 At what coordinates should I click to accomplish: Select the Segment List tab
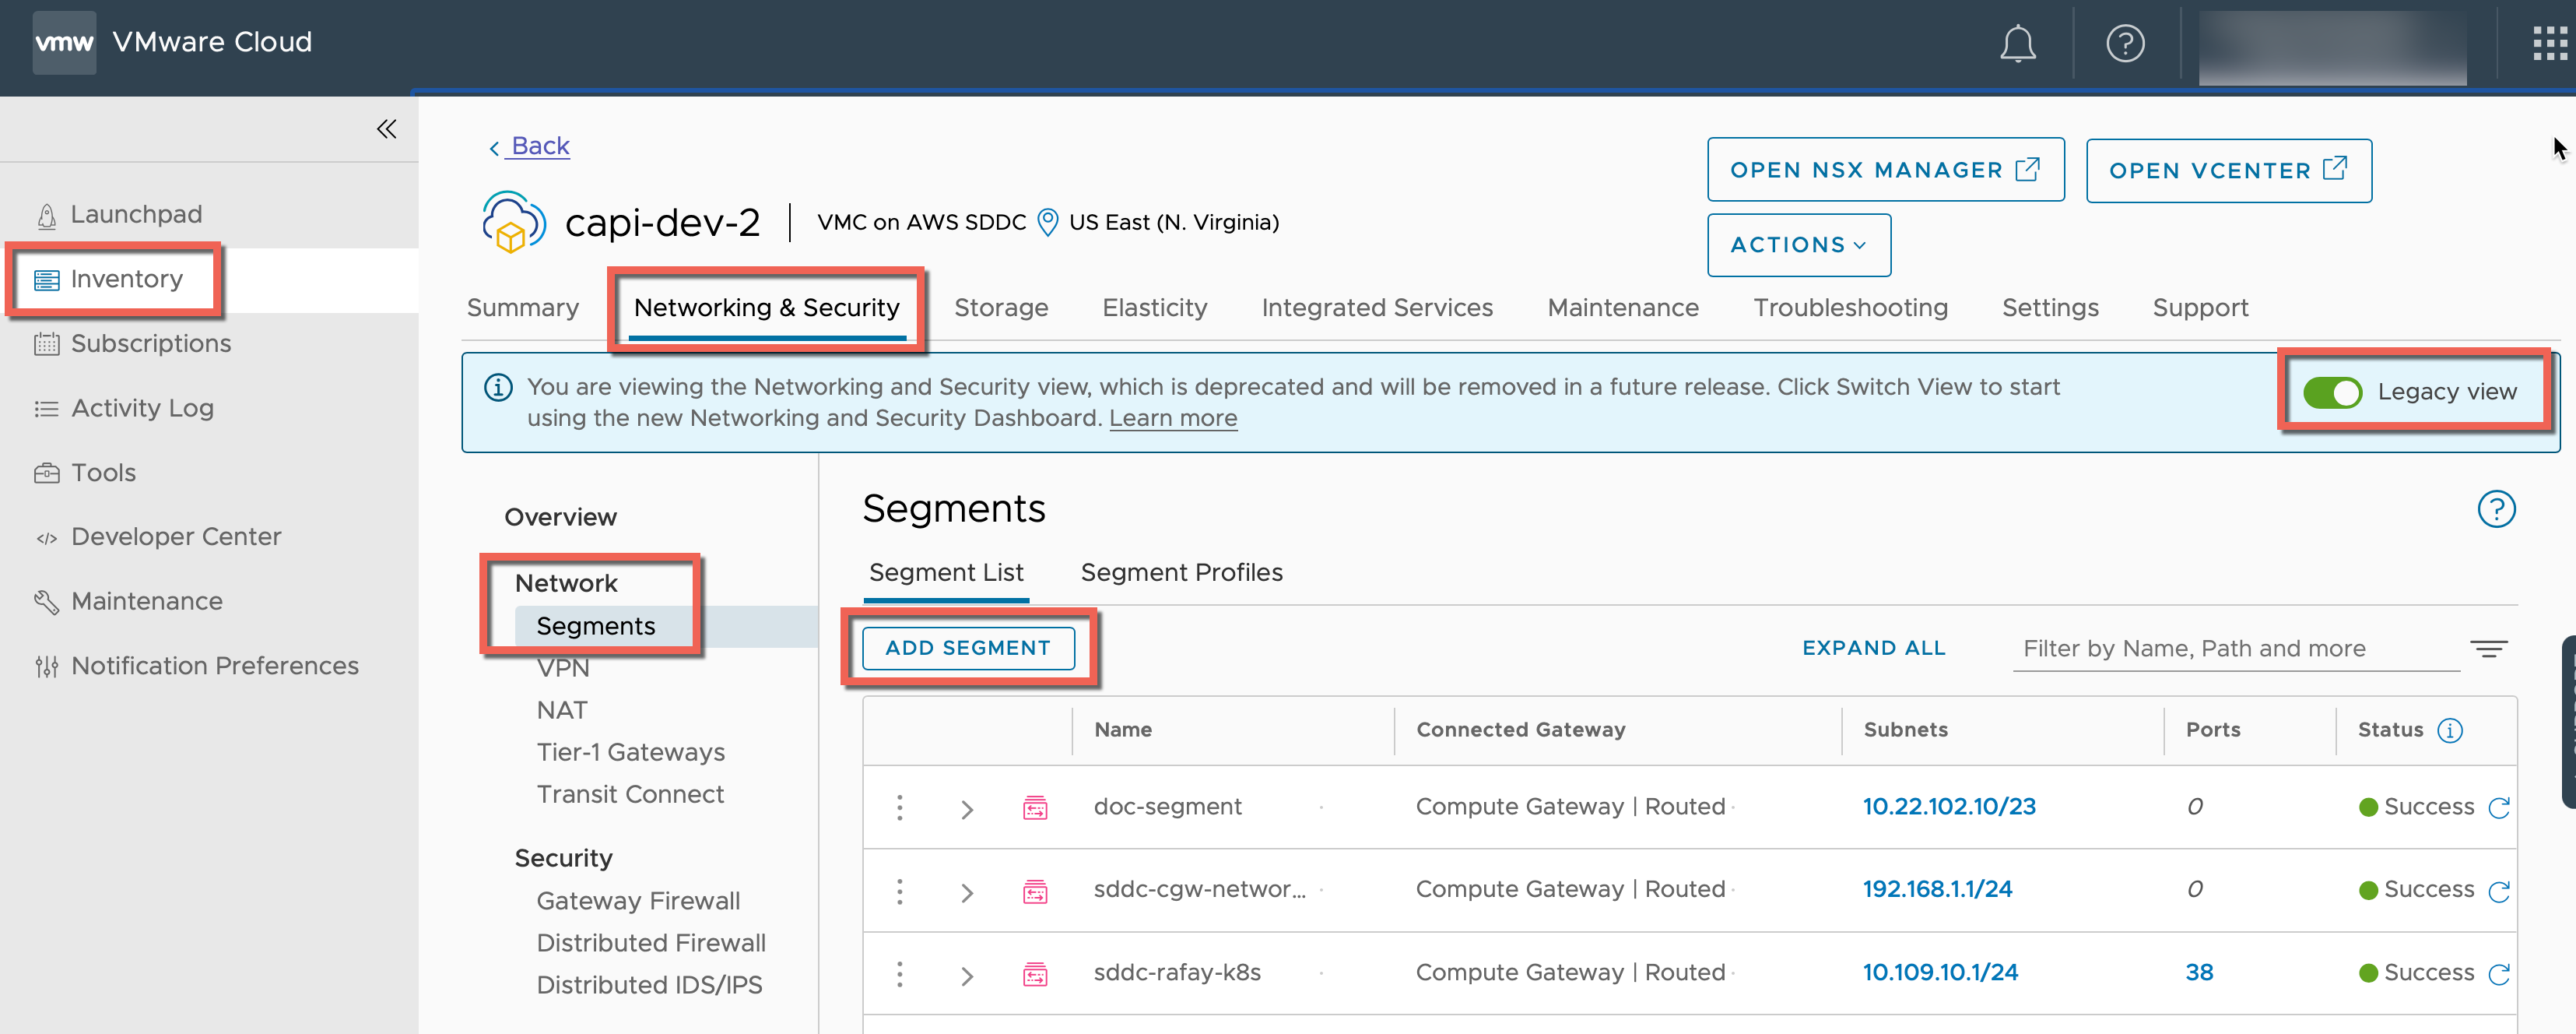click(945, 573)
